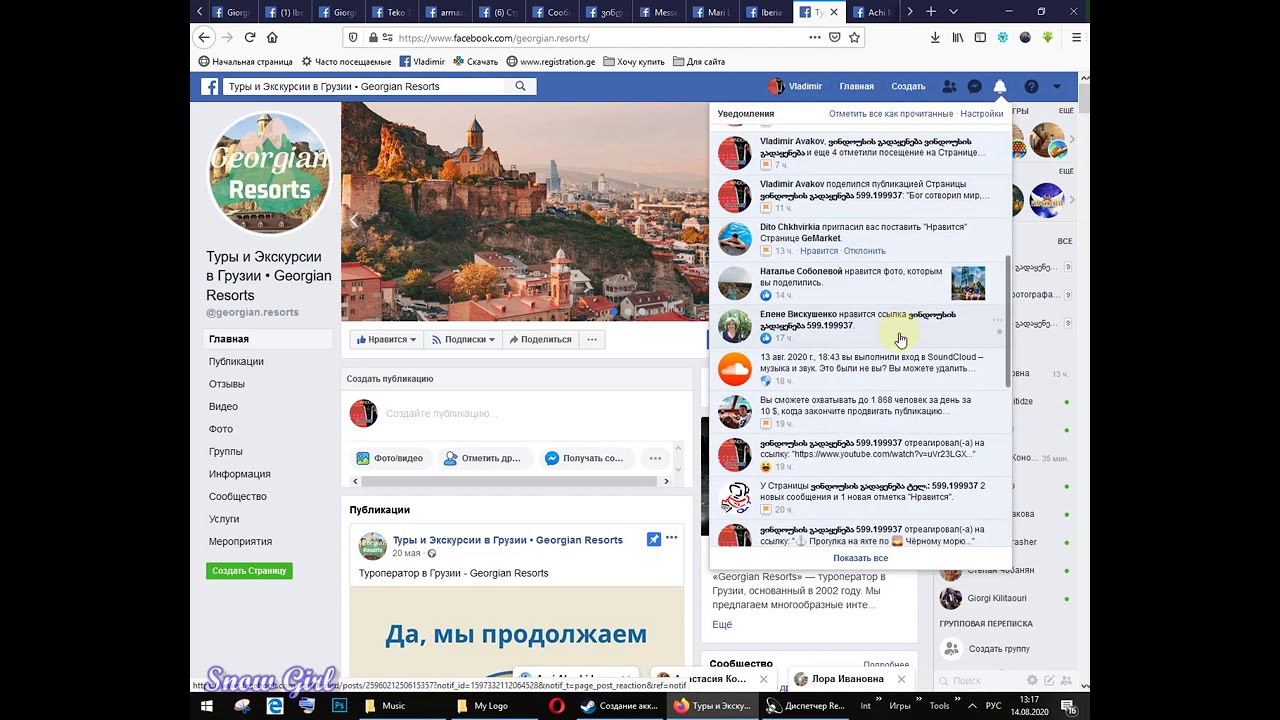The width and height of the screenshot is (1280, 720).
Task: Open SoundCloud login notification
Action: click(x=860, y=369)
